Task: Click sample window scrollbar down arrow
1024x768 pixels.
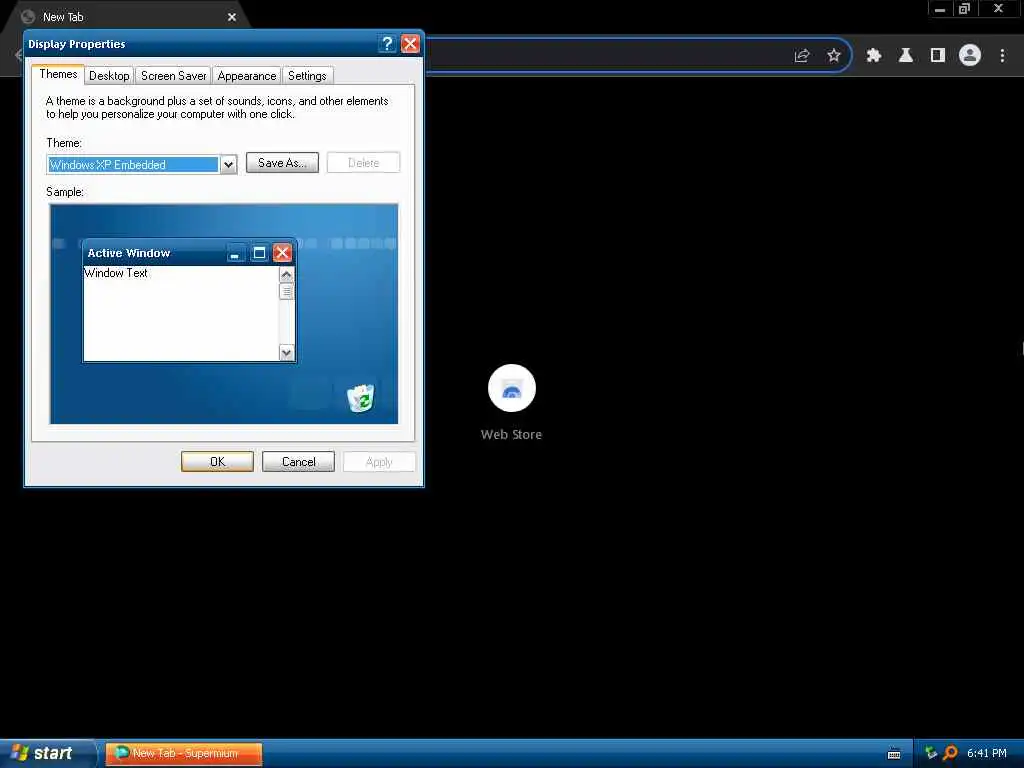Action: pyautogui.click(x=286, y=353)
